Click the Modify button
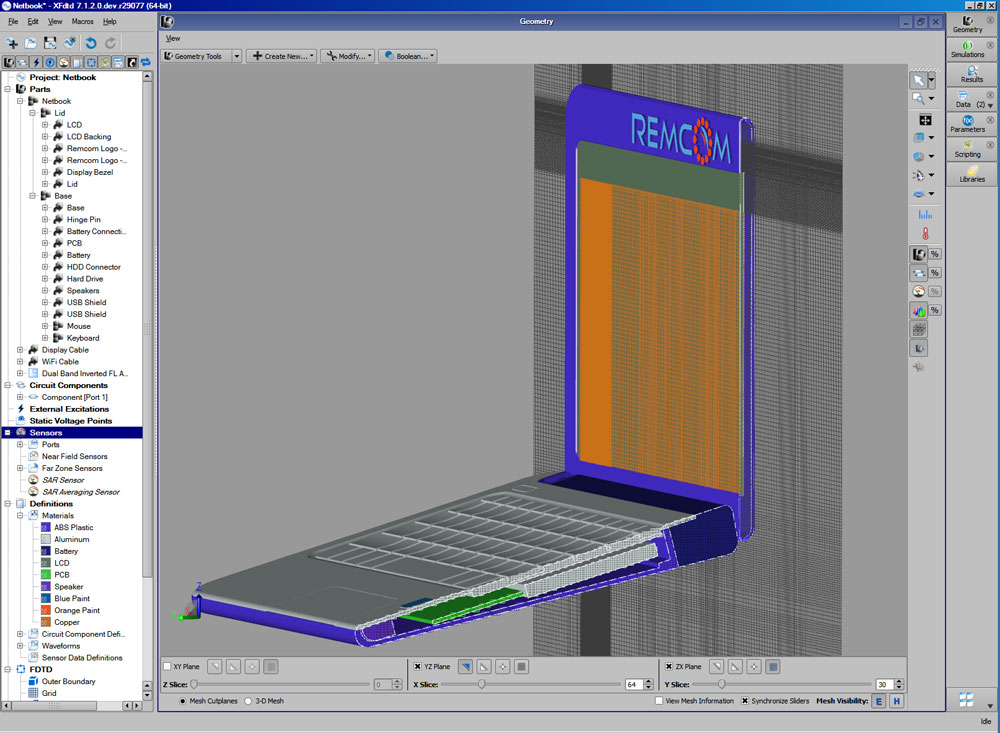The width and height of the screenshot is (1000, 733). pyautogui.click(x=348, y=56)
